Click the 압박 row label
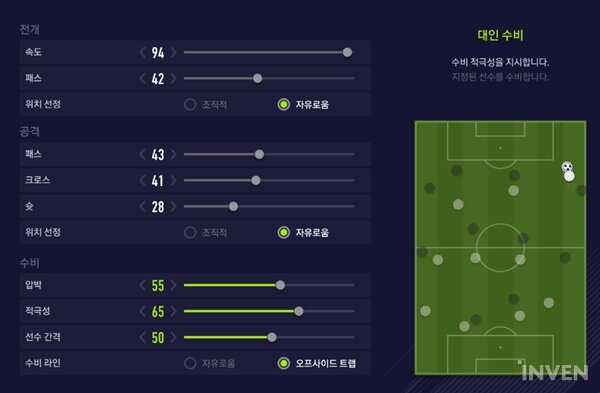This screenshot has width=600, height=393. [x=33, y=285]
